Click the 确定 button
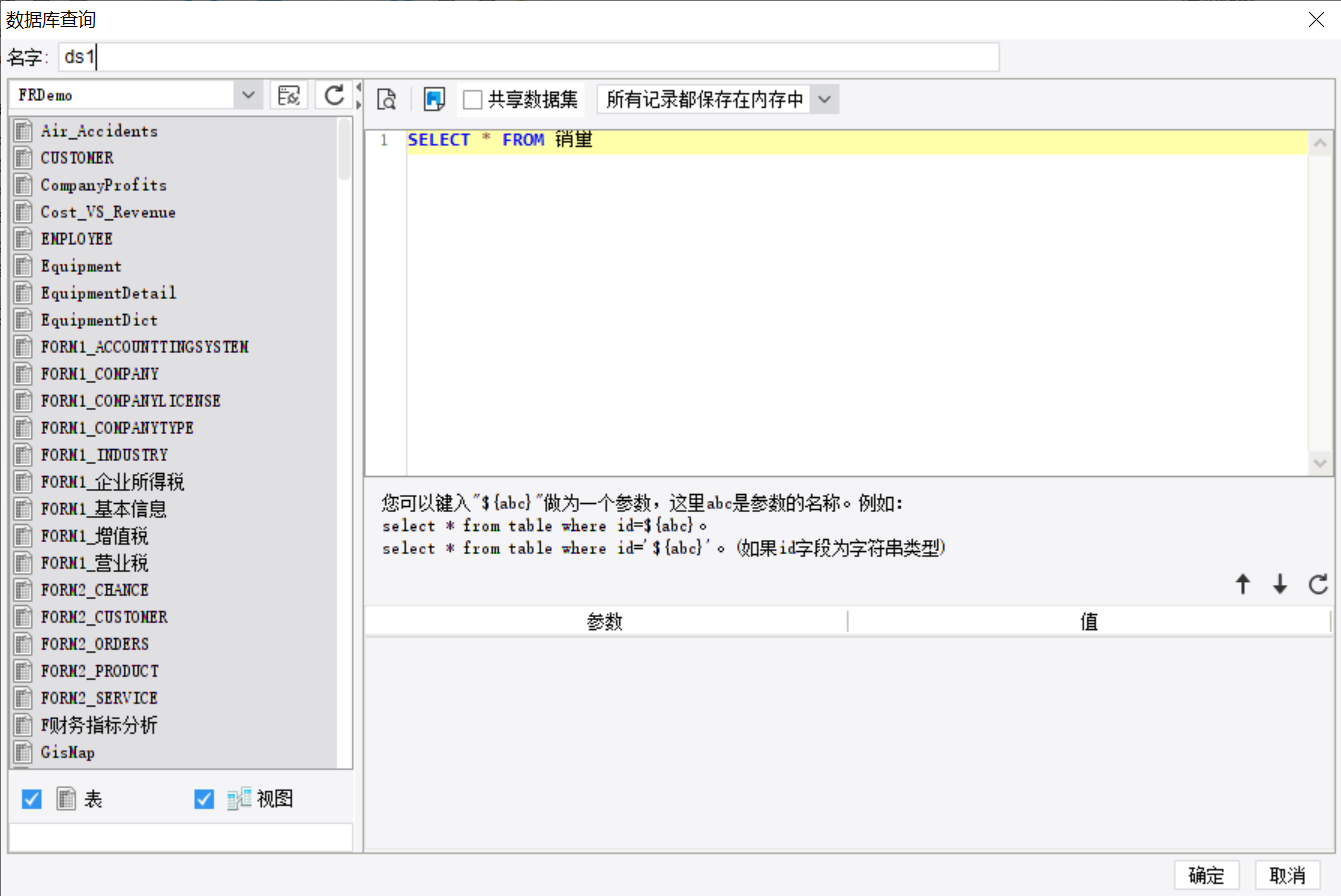The image size is (1341, 896). click(x=1207, y=875)
